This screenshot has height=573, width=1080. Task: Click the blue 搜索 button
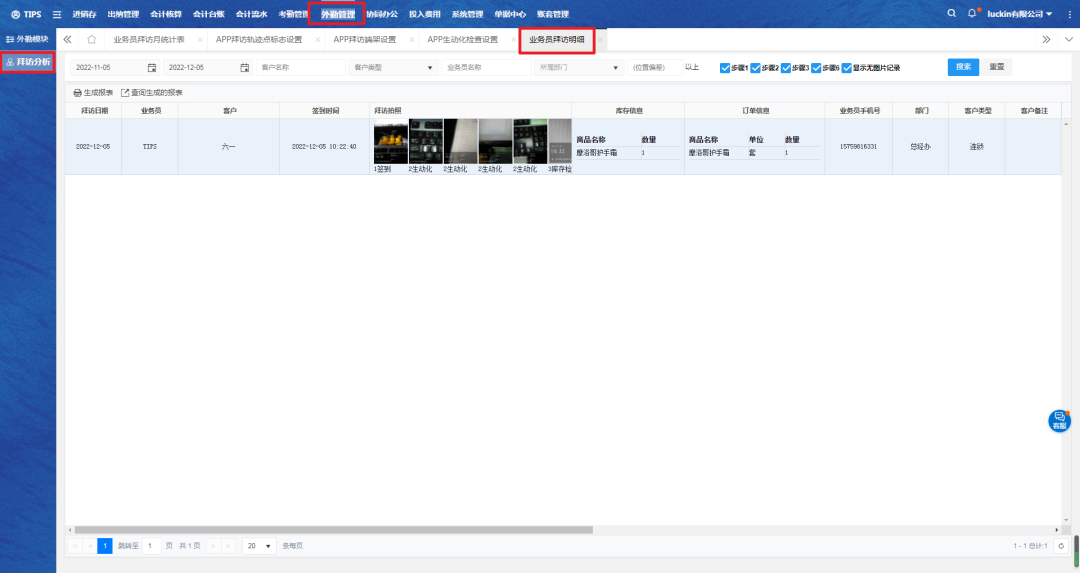(963, 67)
